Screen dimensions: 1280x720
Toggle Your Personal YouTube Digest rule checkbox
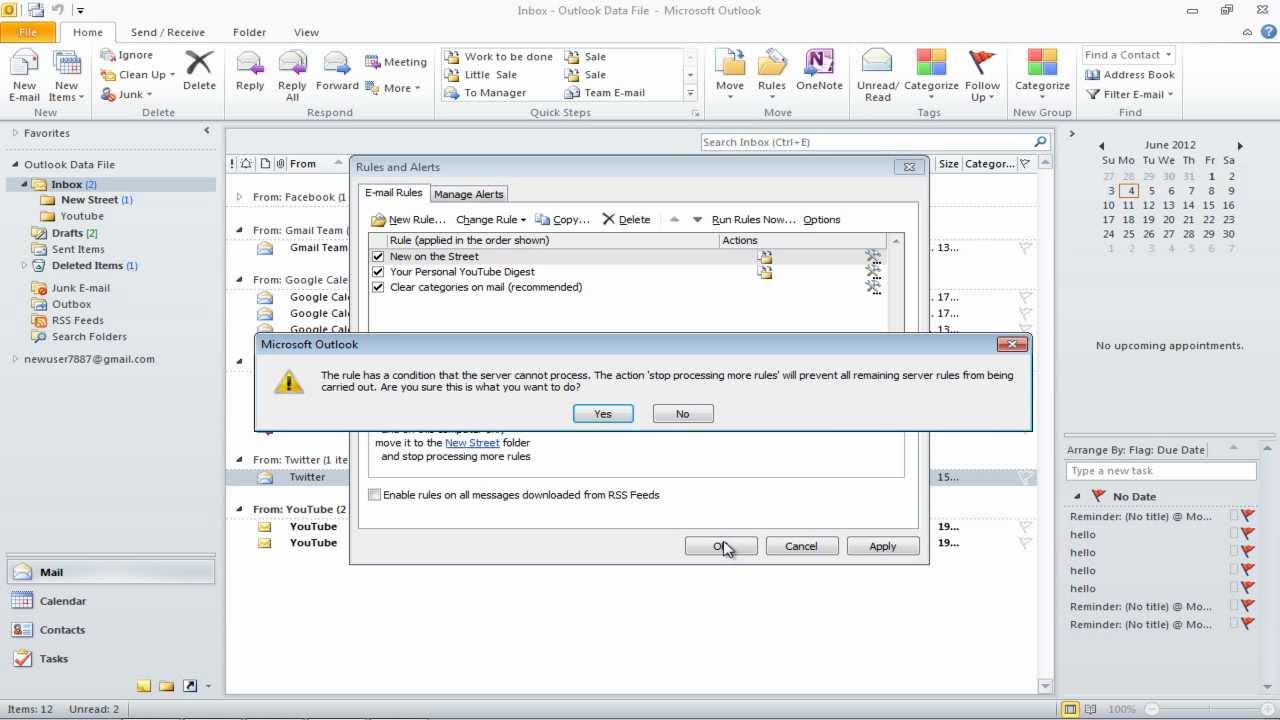[x=378, y=272]
